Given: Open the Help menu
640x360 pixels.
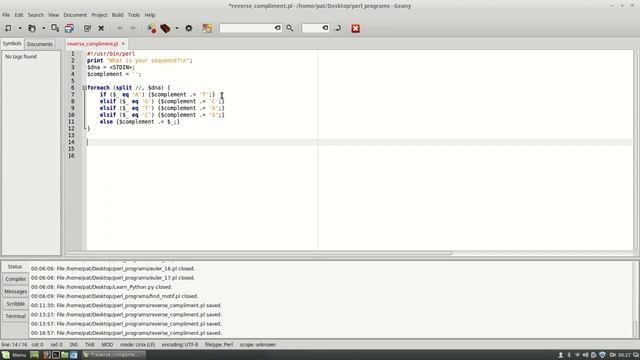Looking at the screenshot, I should pos(150,15).
